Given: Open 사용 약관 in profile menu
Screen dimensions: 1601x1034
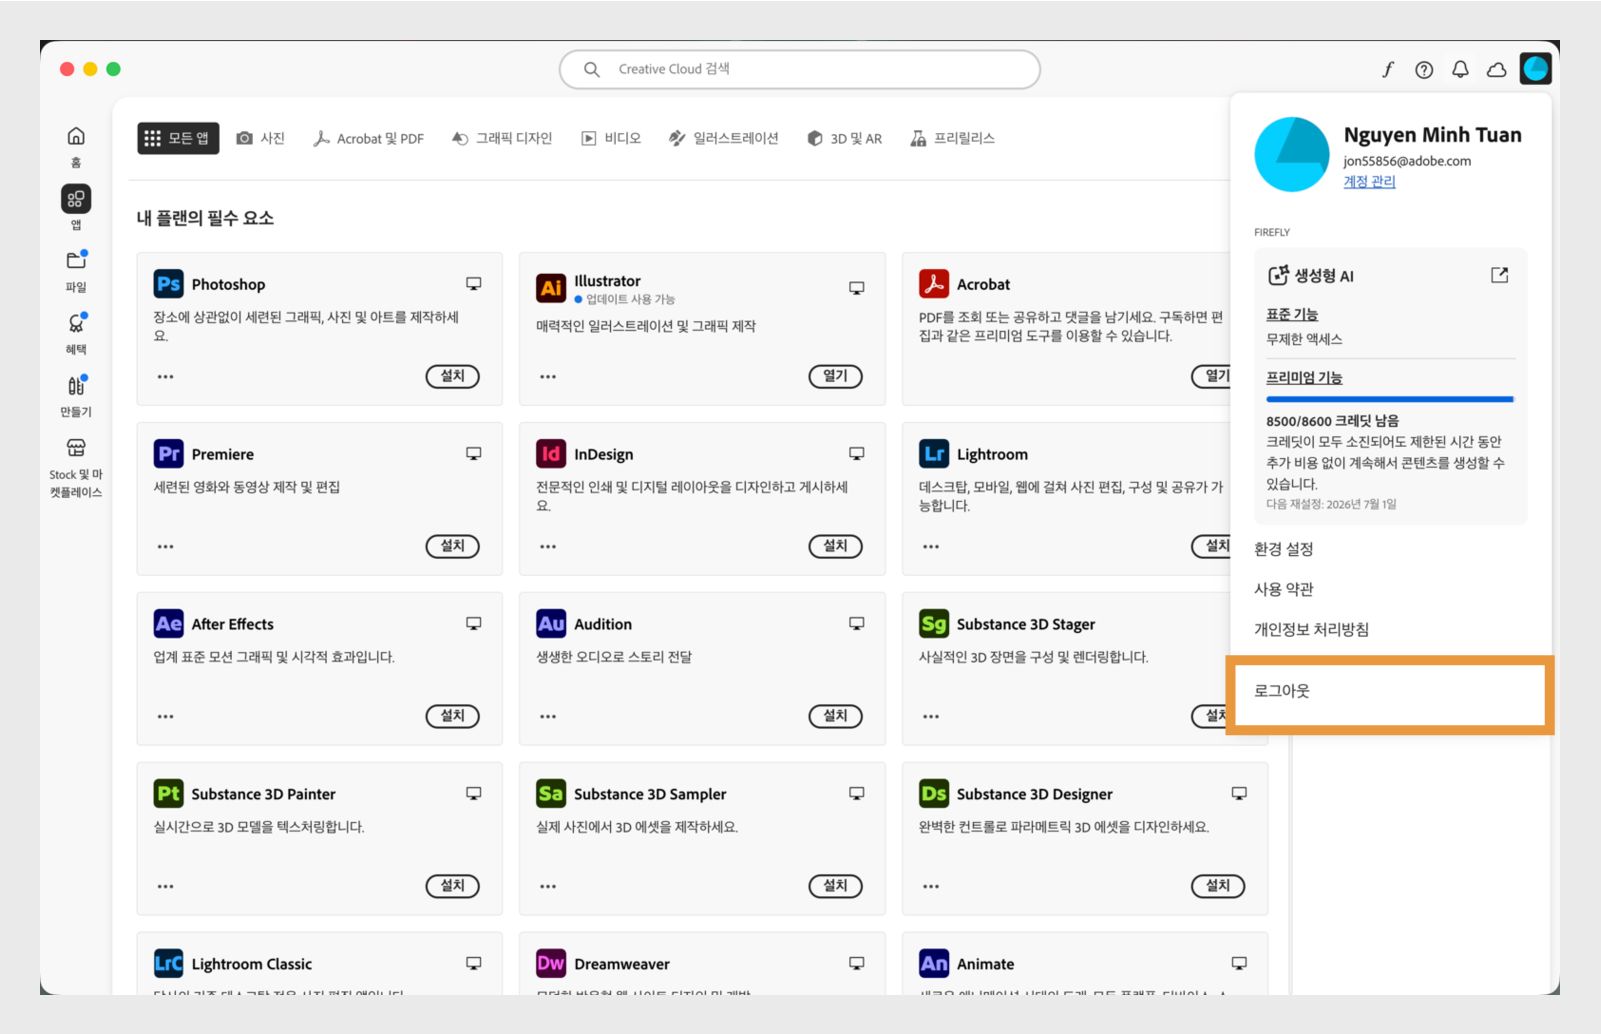Looking at the screenshot, I should pos(1284,589).
